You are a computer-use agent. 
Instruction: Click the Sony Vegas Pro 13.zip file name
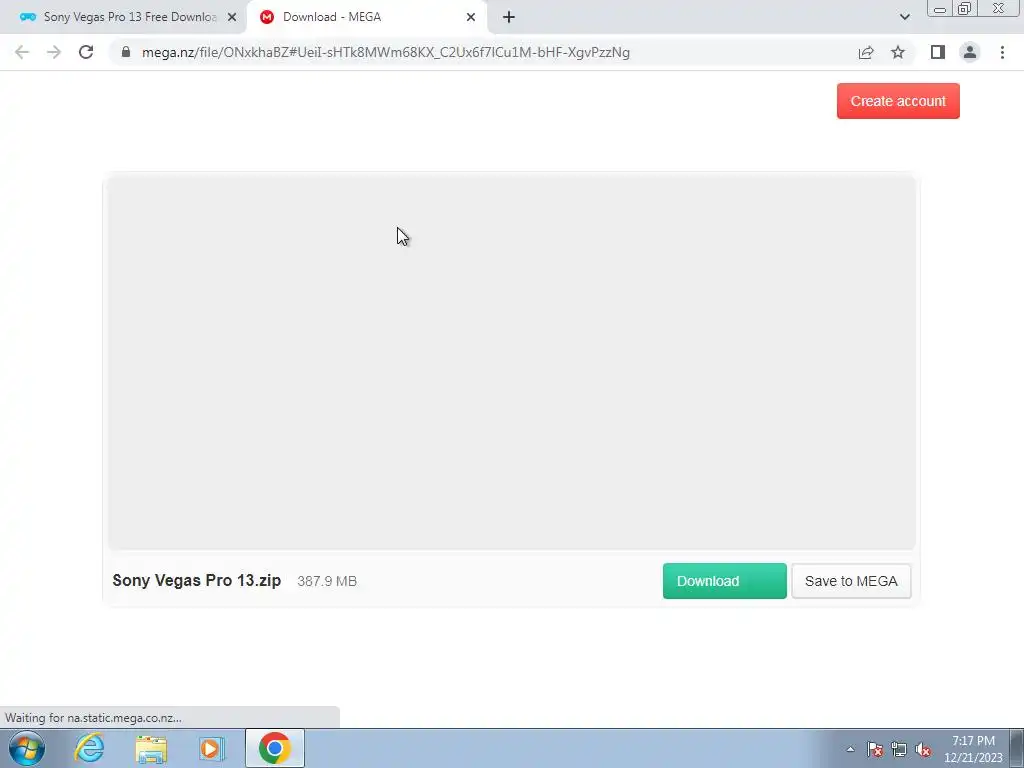pos(197,581)
